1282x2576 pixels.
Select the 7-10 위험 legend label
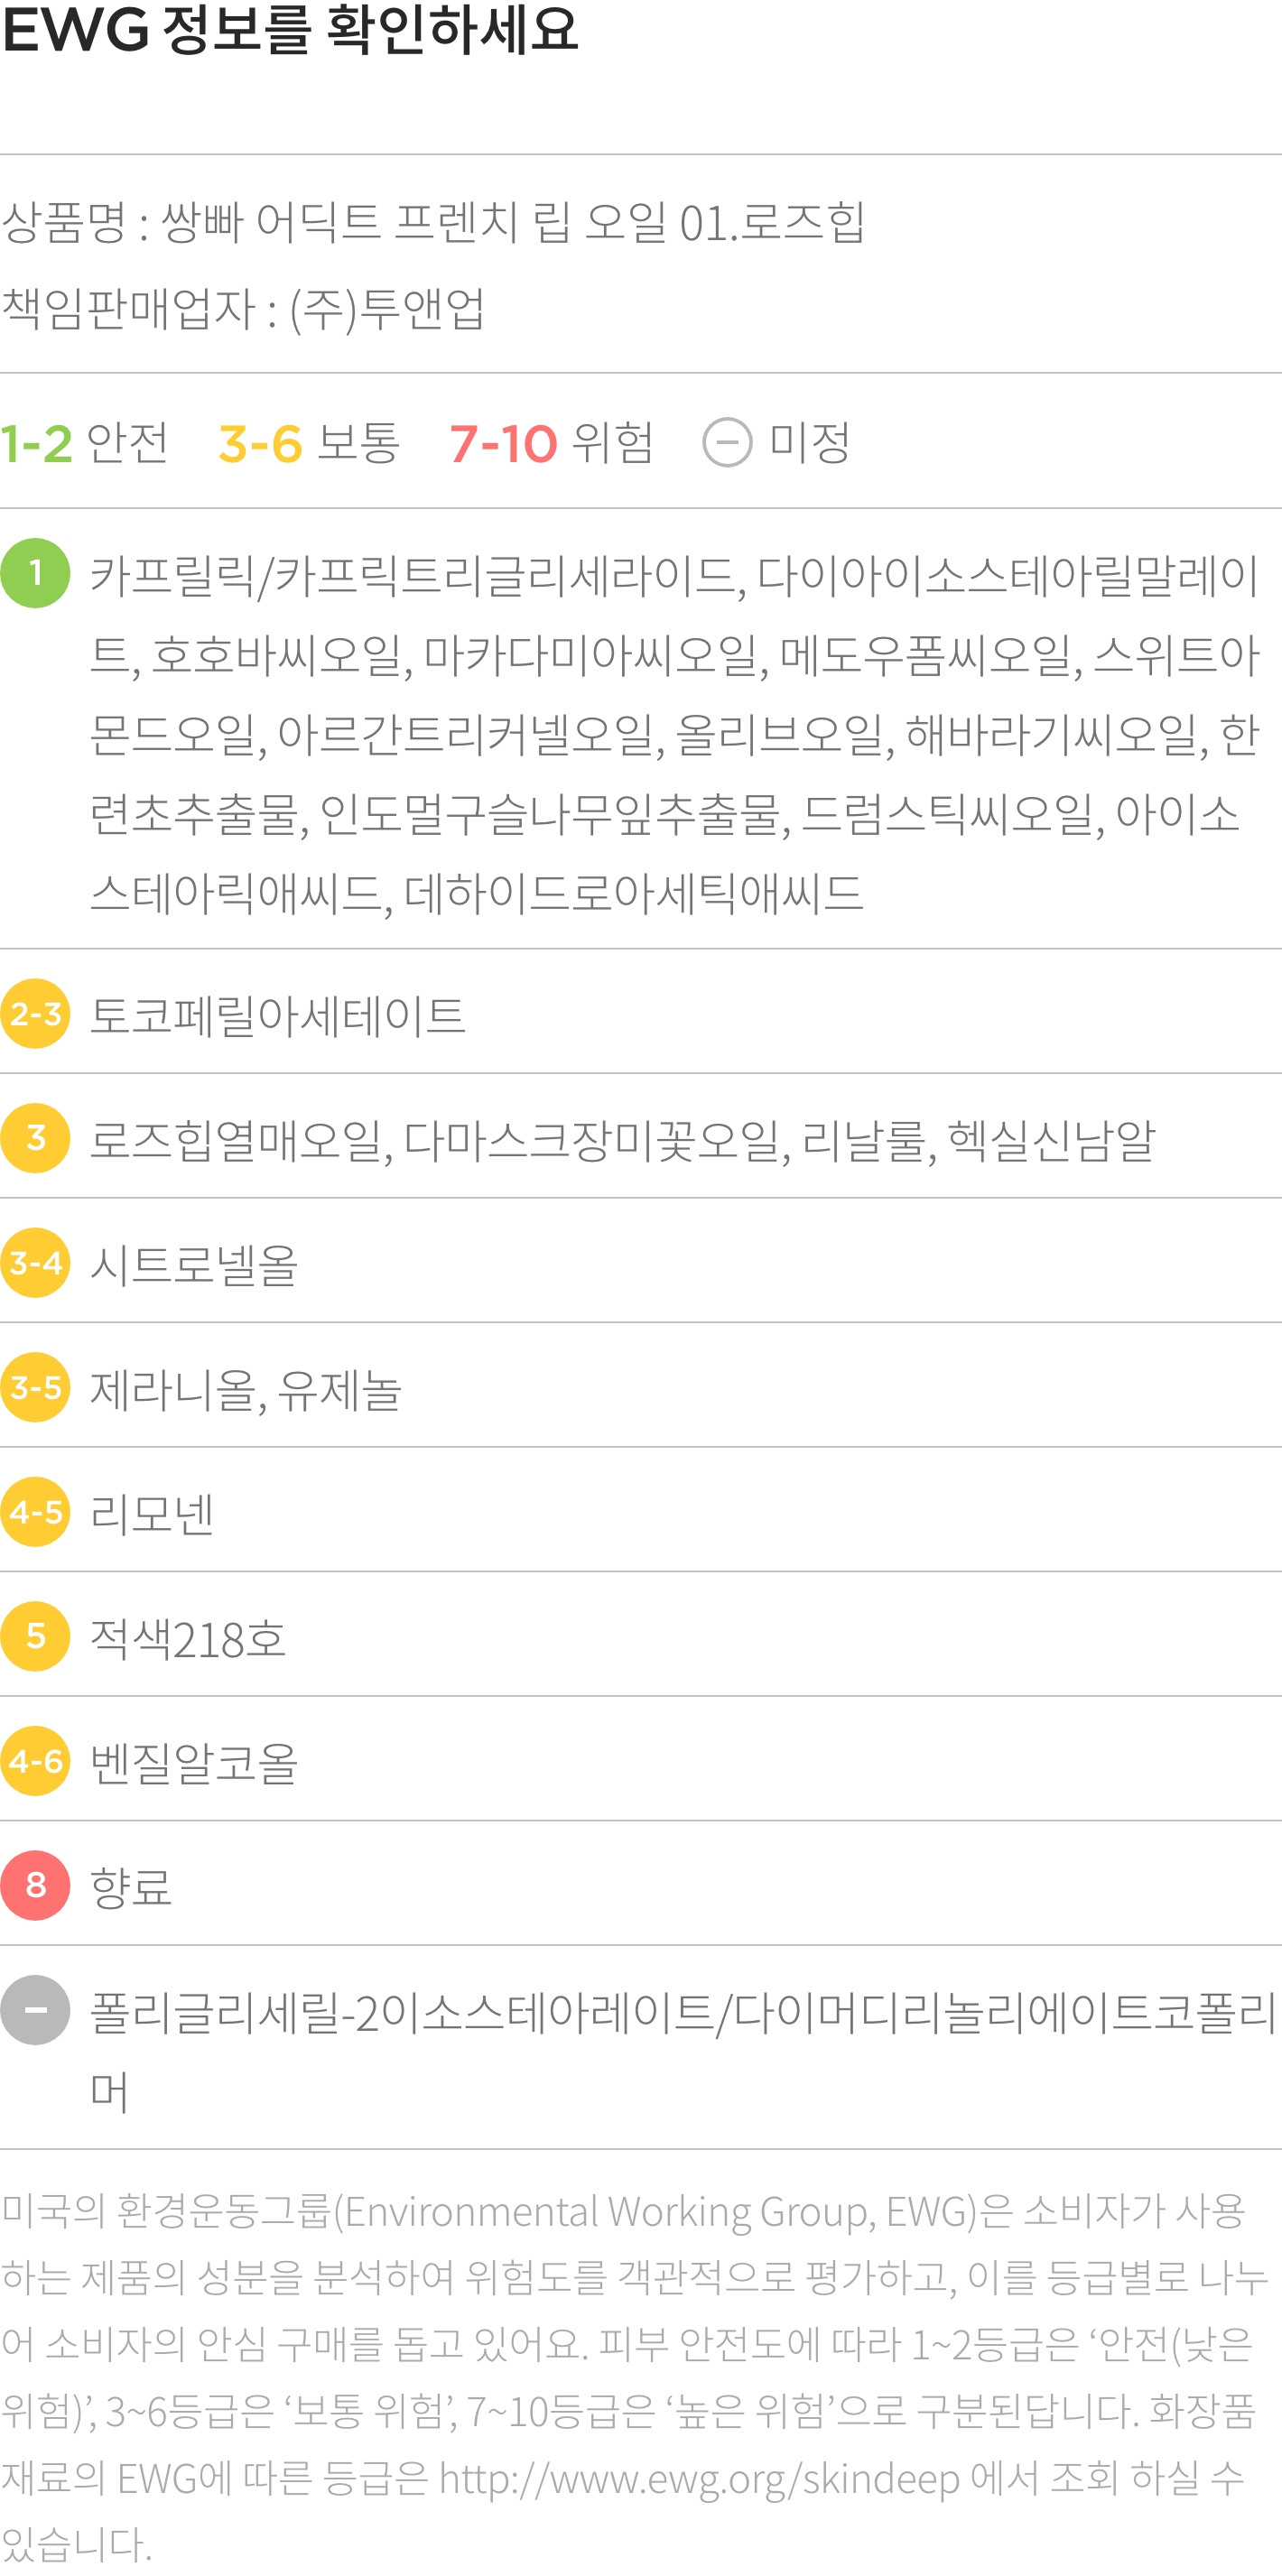[551, 443]
